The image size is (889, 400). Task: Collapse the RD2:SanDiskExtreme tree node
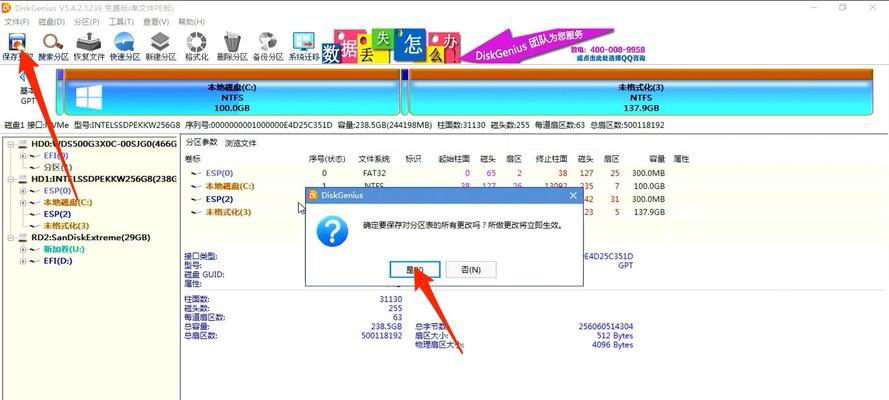tap(12, 237)
